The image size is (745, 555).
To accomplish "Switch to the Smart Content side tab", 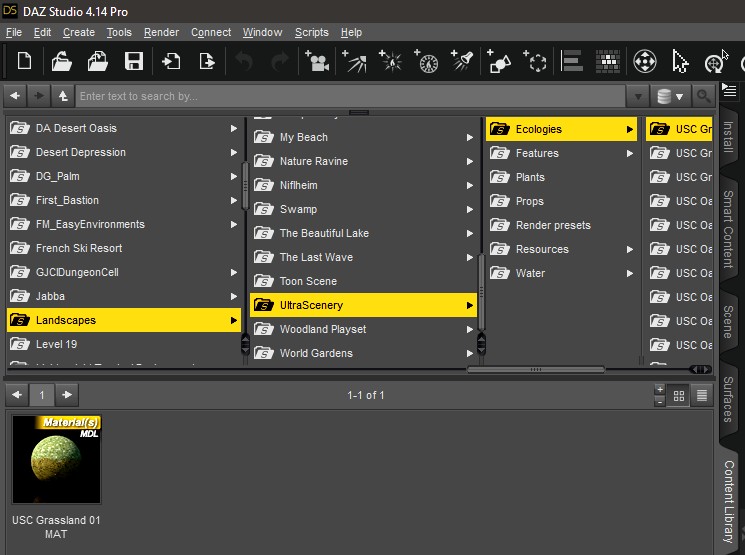I will [x=728, y=229].
